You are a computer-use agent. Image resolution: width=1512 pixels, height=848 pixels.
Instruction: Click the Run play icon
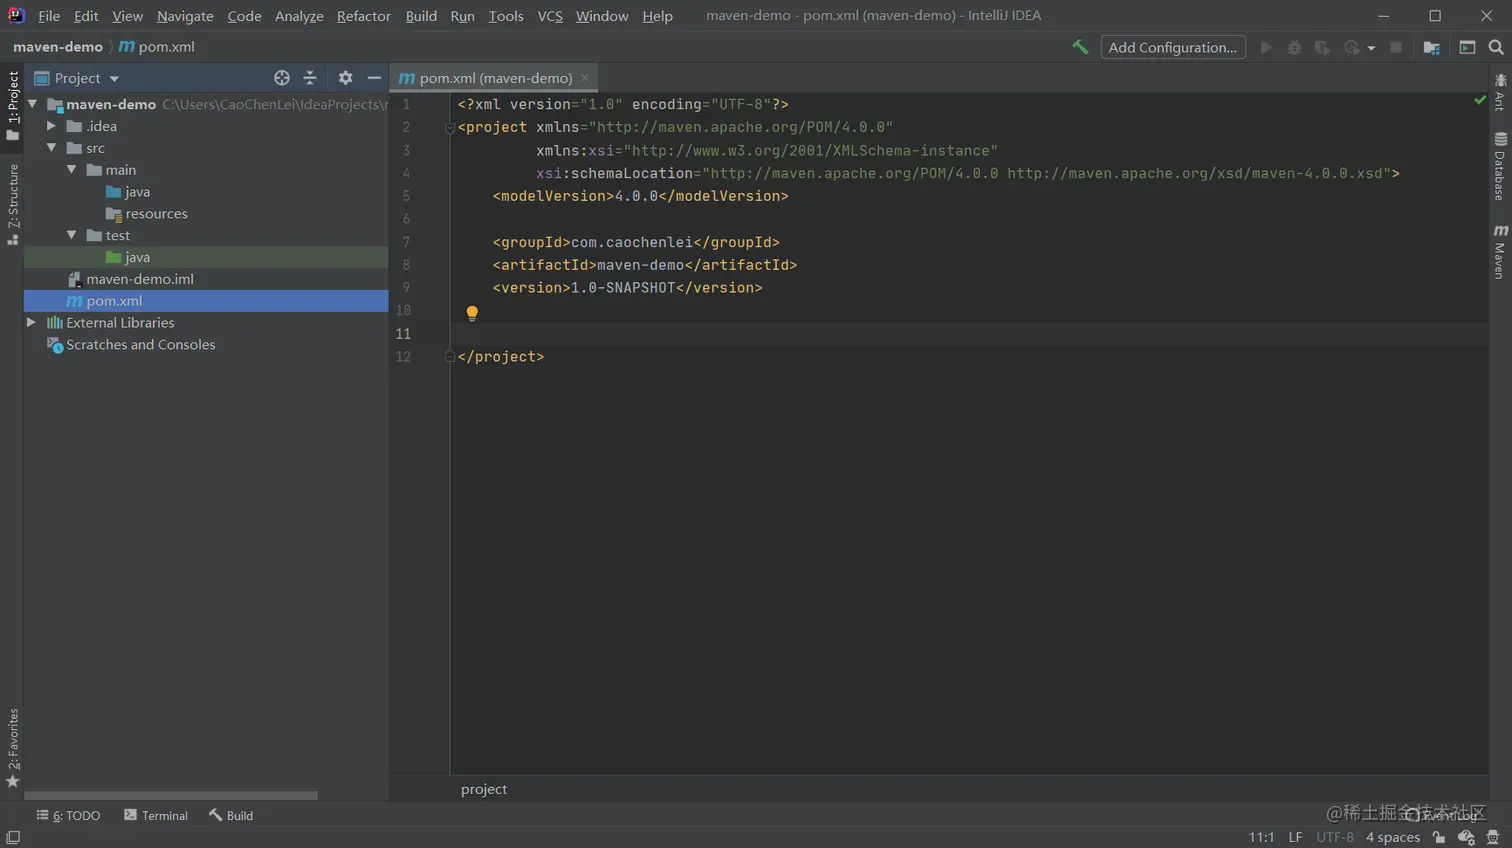pyautogui.click(x=1266, y=47)
